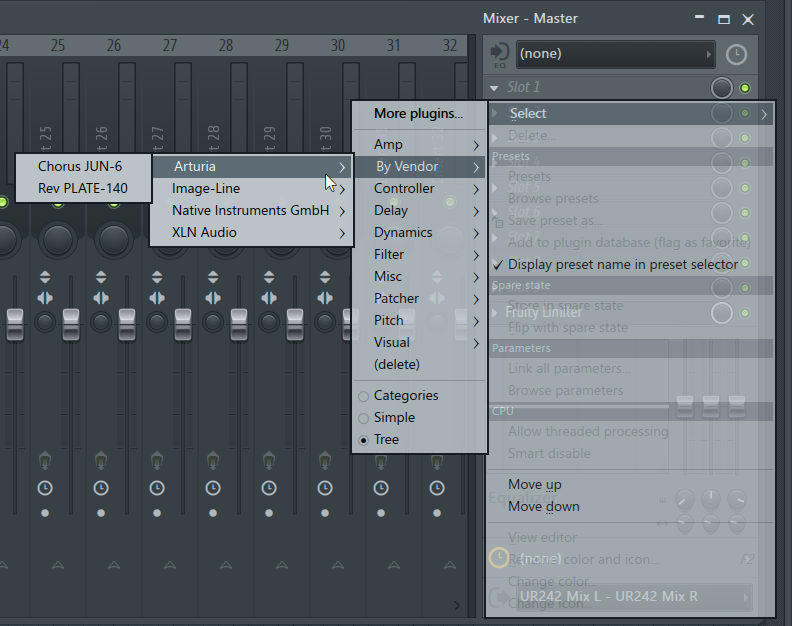The image size is (792, 626).
Task: Click track 27 invert phase arrows icon
Action: [x=157, y=277]
